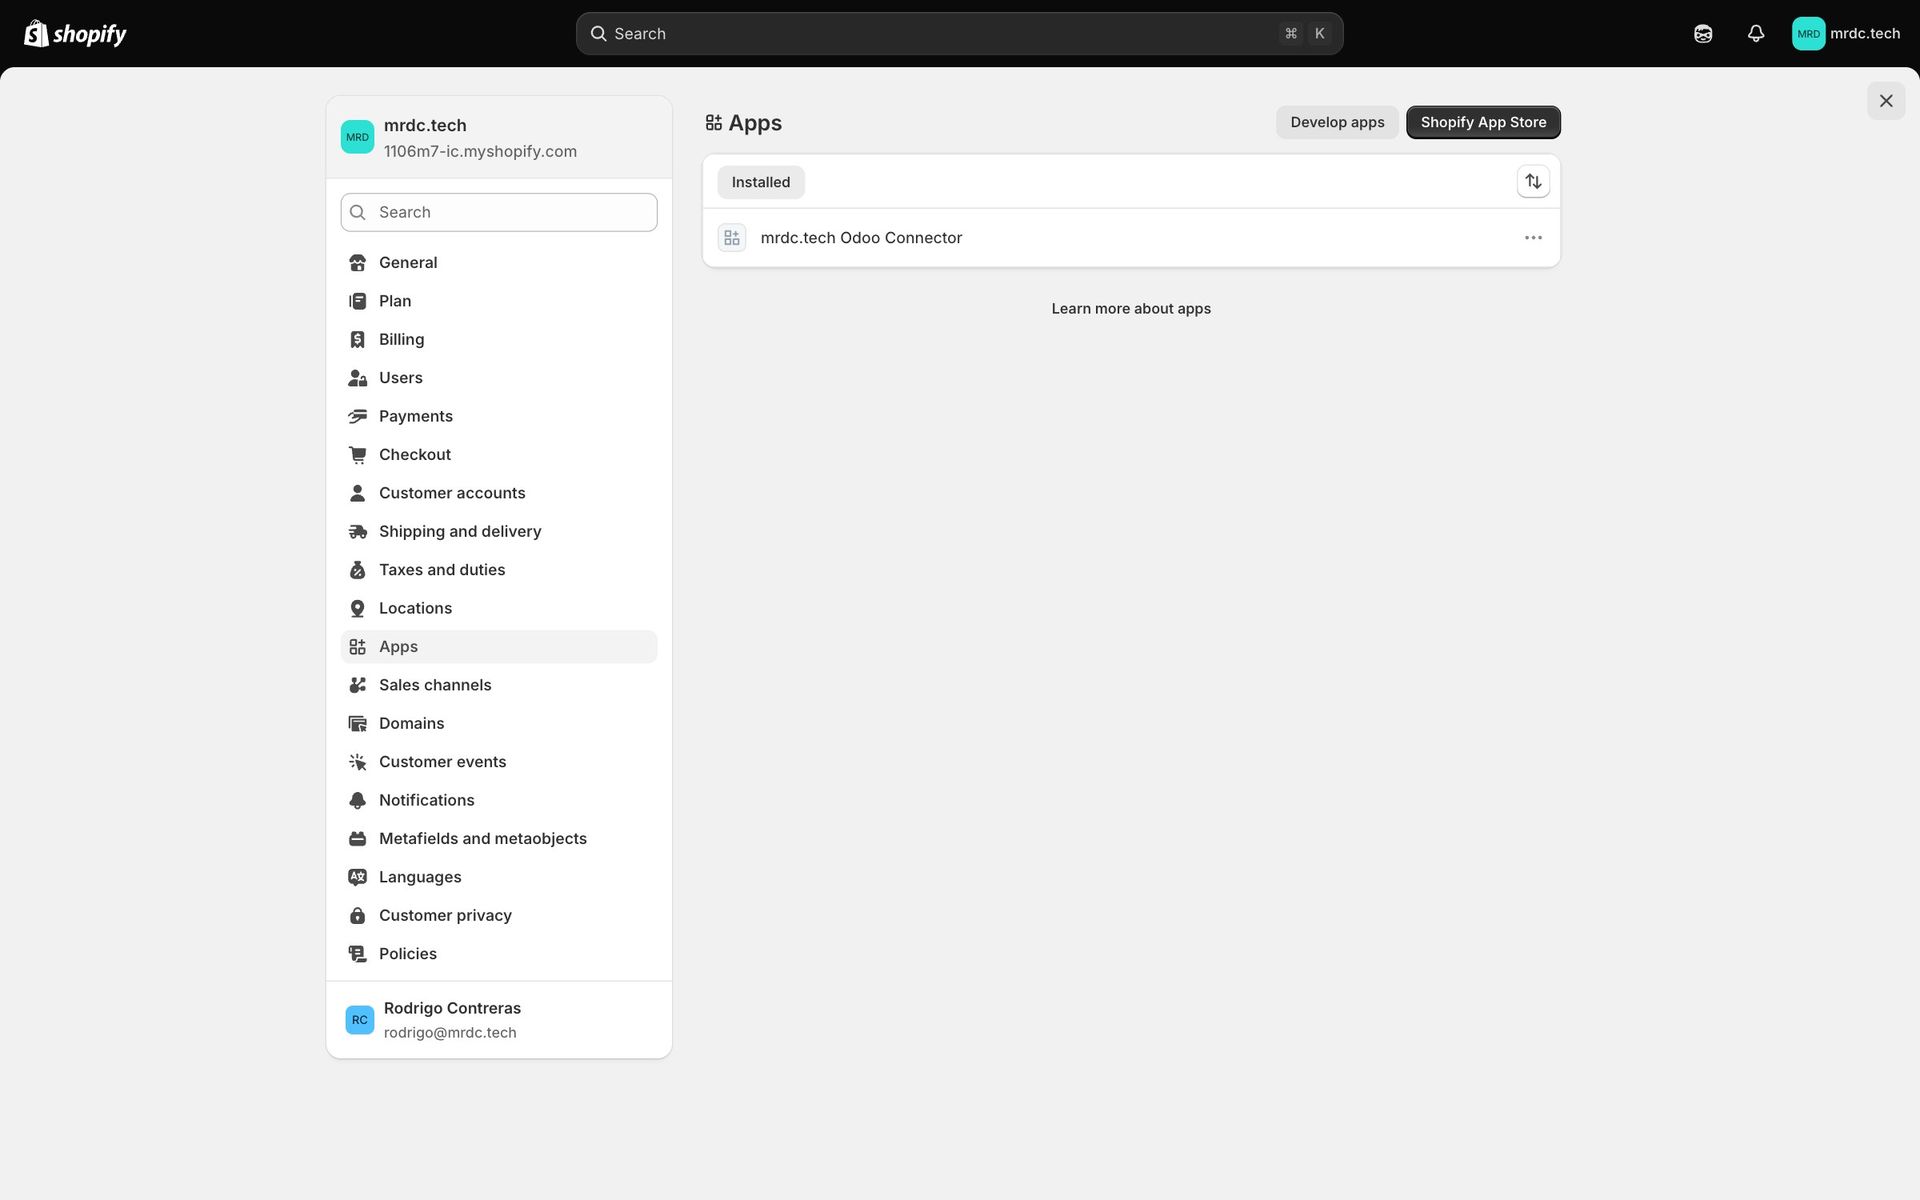Open Notifications settings
Viewport: 1920px width, 1200px height.
tap(499, 800)
